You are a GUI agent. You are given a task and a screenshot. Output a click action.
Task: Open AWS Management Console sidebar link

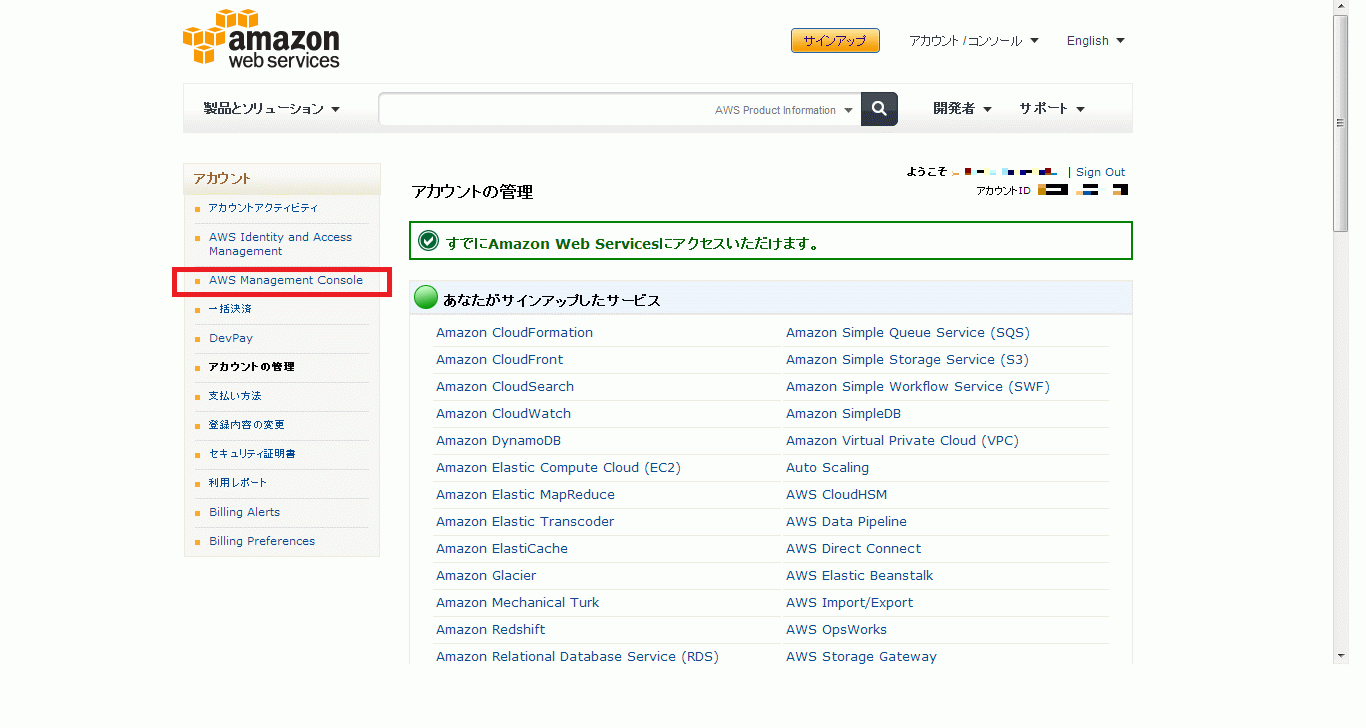286,280
